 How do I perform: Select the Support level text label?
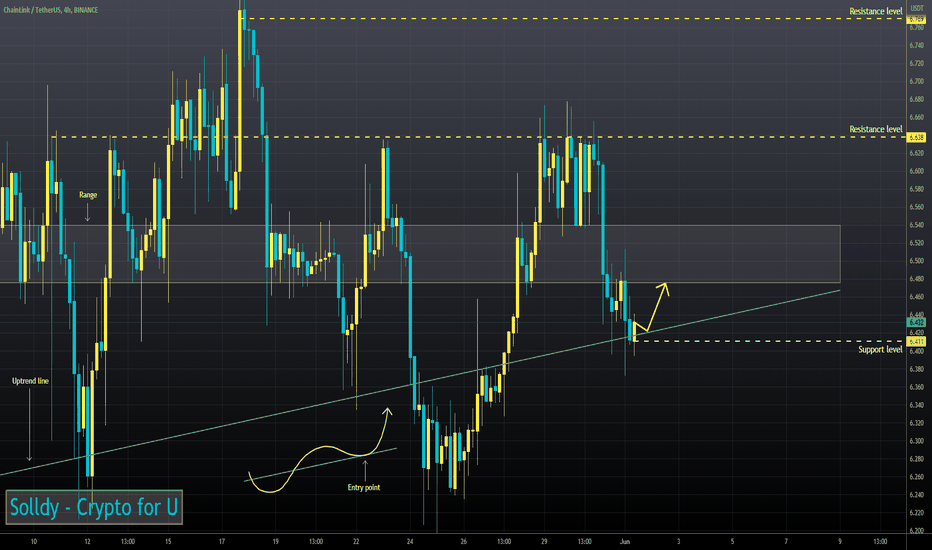click(880, 350)
